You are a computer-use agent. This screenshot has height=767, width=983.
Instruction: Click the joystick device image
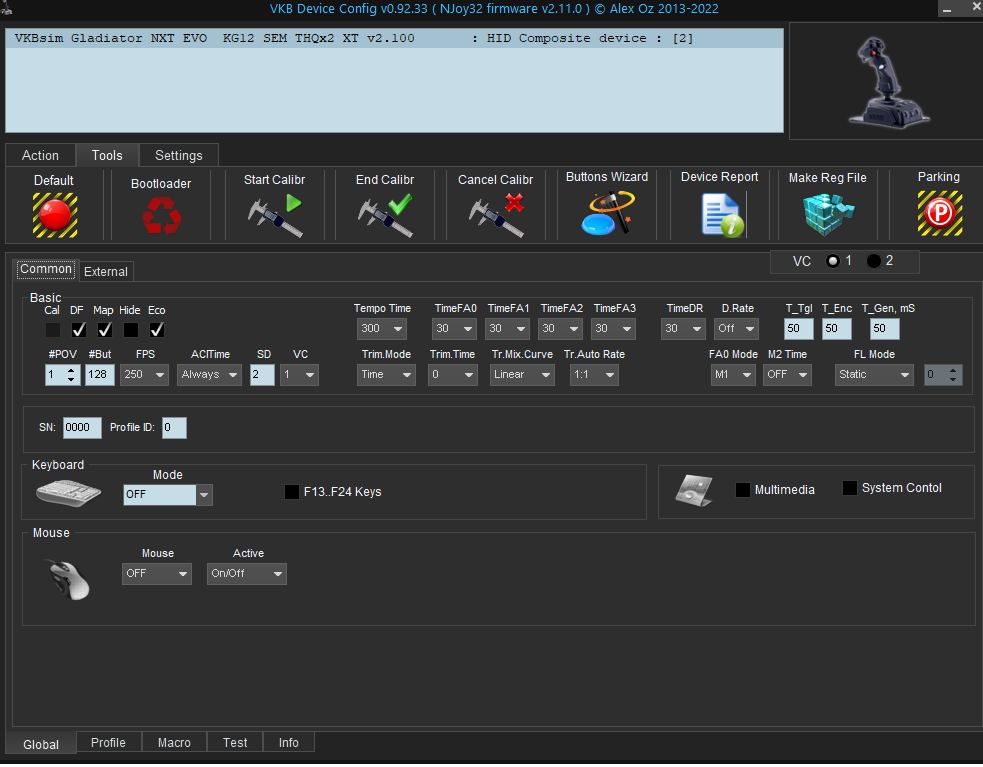pos(888,82)
